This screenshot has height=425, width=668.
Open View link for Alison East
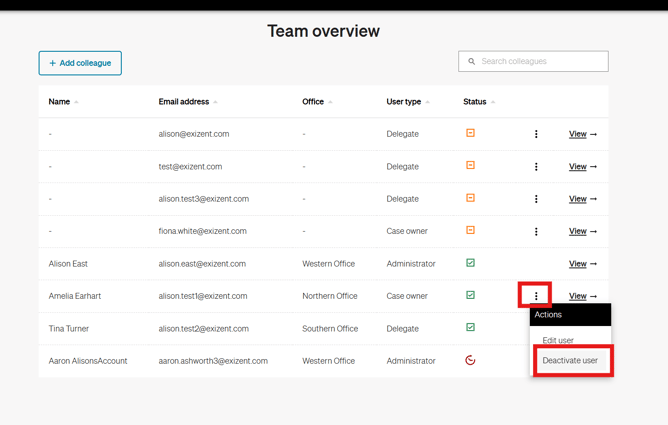point(583,264)
